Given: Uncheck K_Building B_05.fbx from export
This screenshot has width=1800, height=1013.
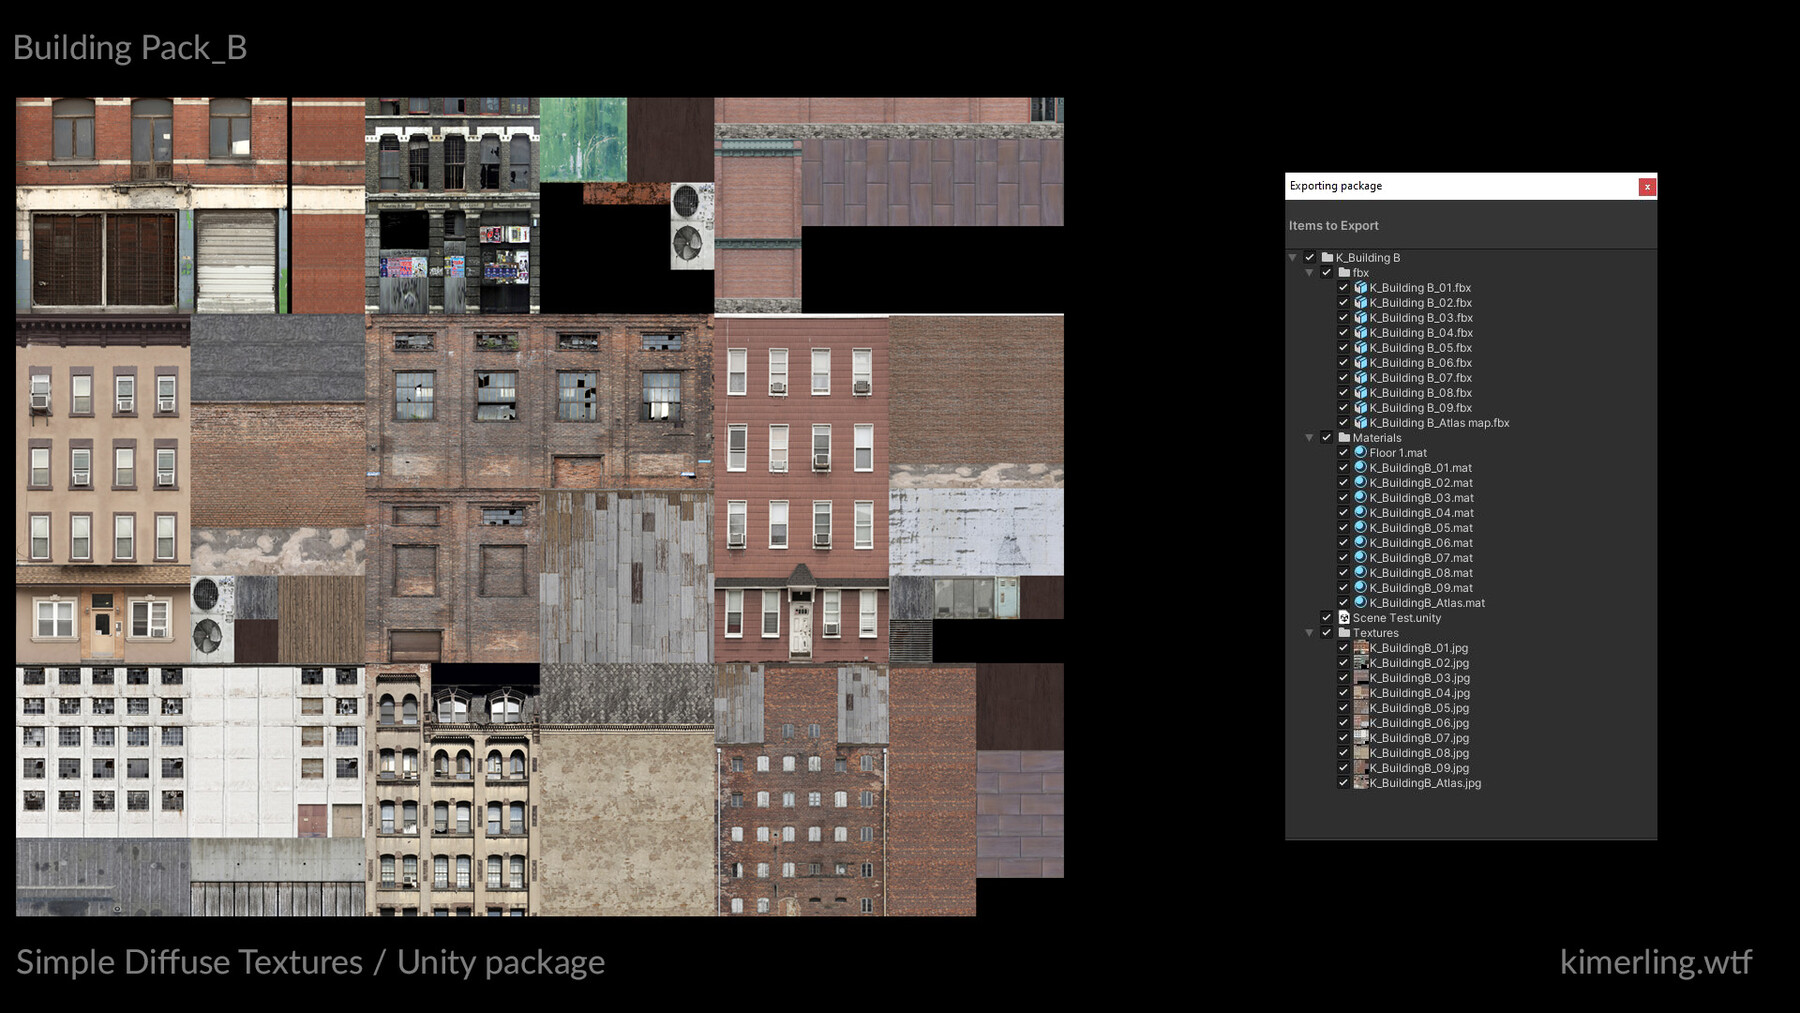Looking at the screenshot, I should pos(1344,347).
